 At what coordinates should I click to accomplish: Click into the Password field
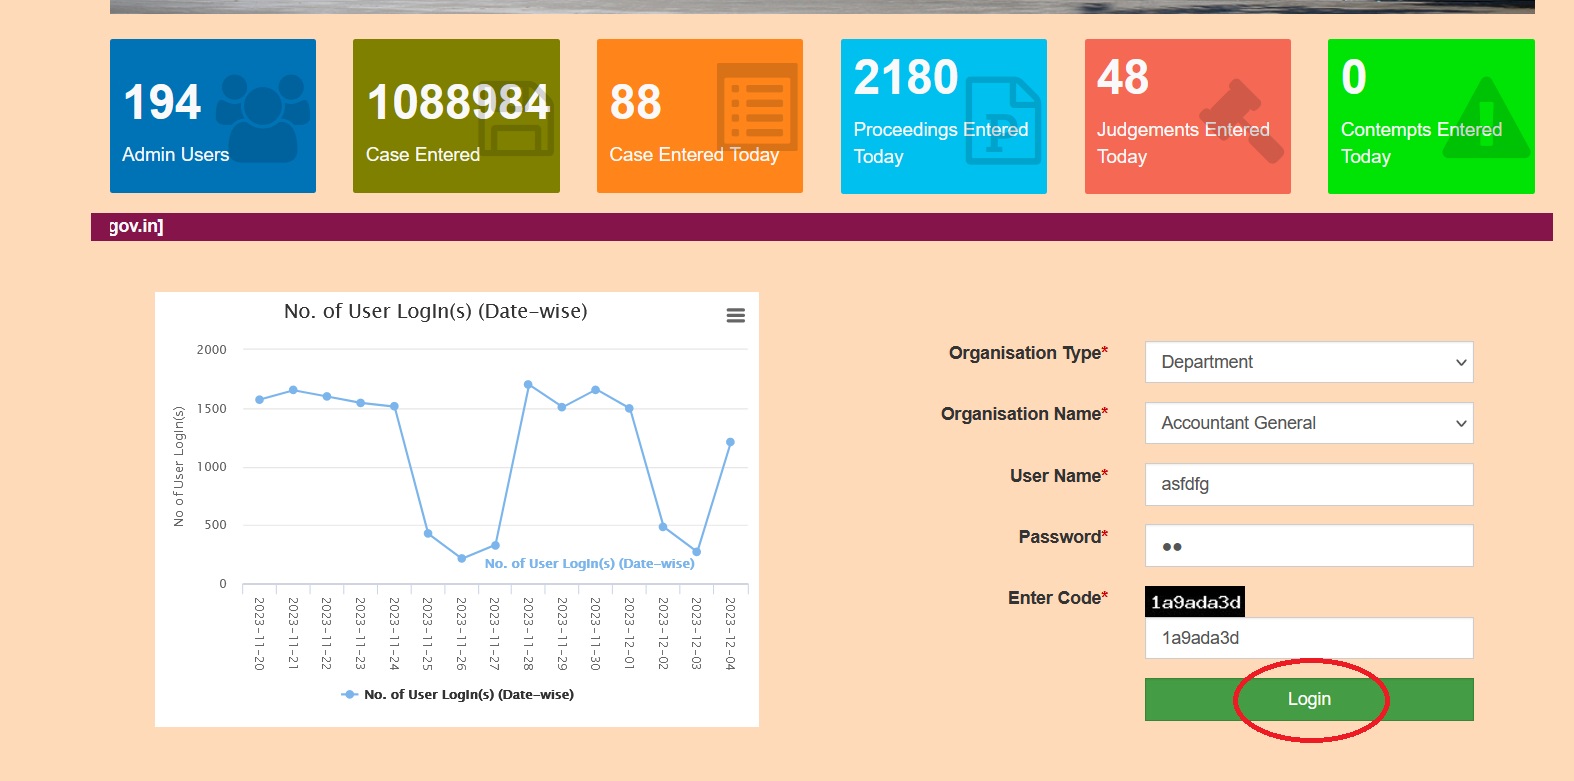click(1308, 546)
